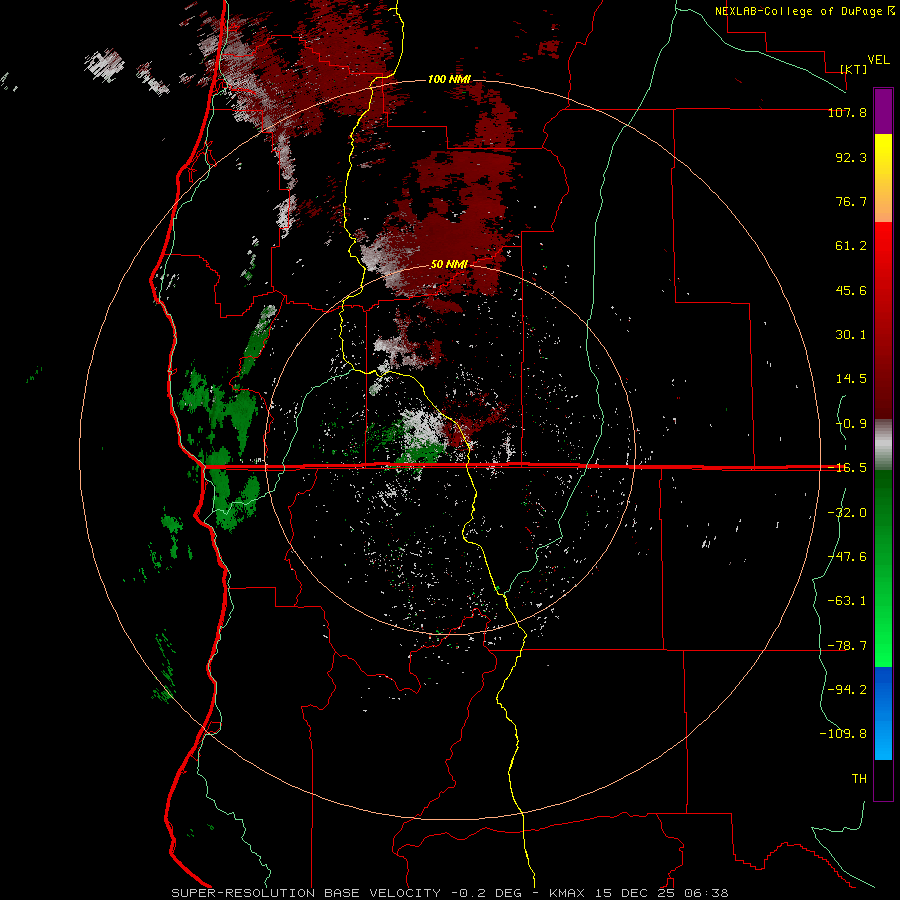
Task: Click the 14.5 velocity scale value
Action: tap(851, 379)
